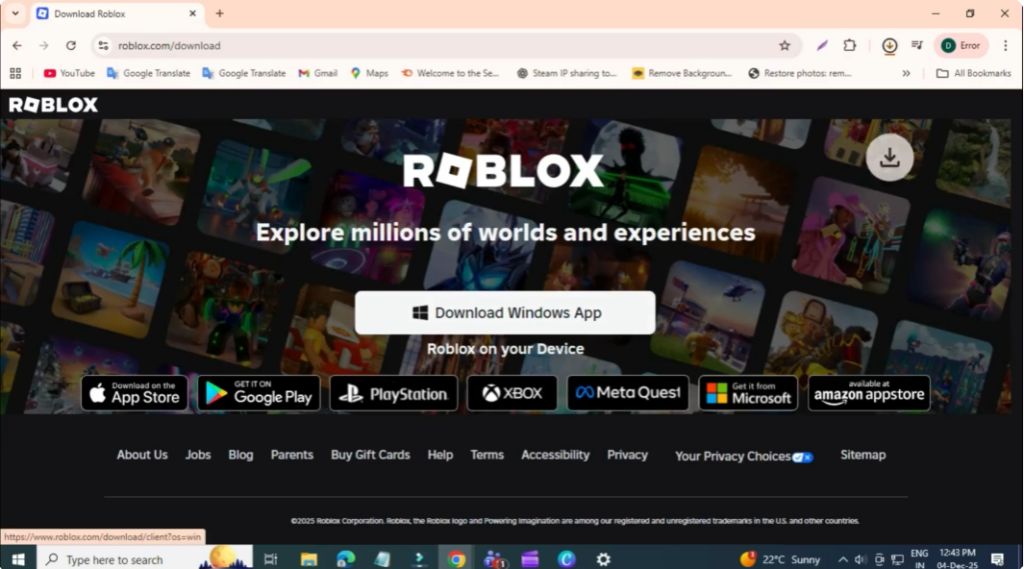Reload the Roblox download page
Image resolution: width=1024 pixels, height=569 pixels.
71,46
